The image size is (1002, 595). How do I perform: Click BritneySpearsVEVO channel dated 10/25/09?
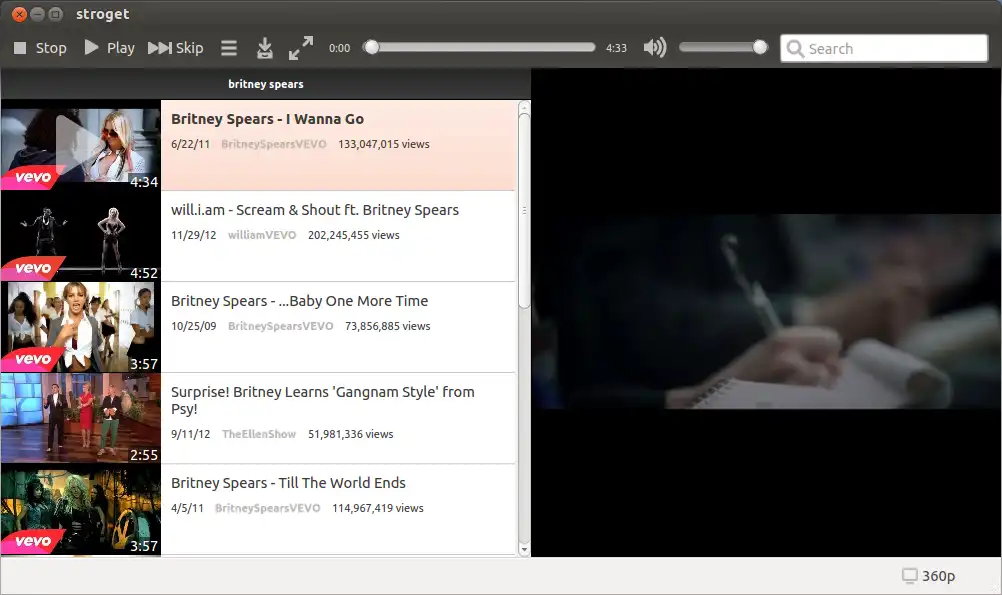click(x=281, y=326)
